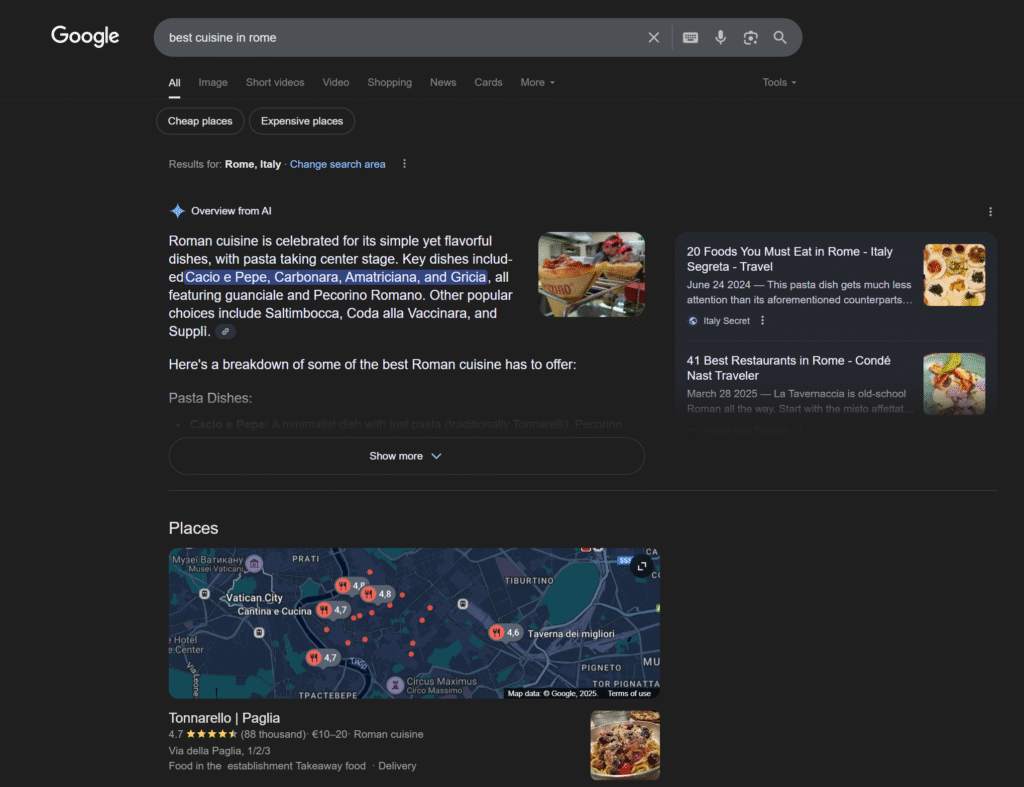
Task: Click the 'Vatican City' map label
Action: pos(255,598)
